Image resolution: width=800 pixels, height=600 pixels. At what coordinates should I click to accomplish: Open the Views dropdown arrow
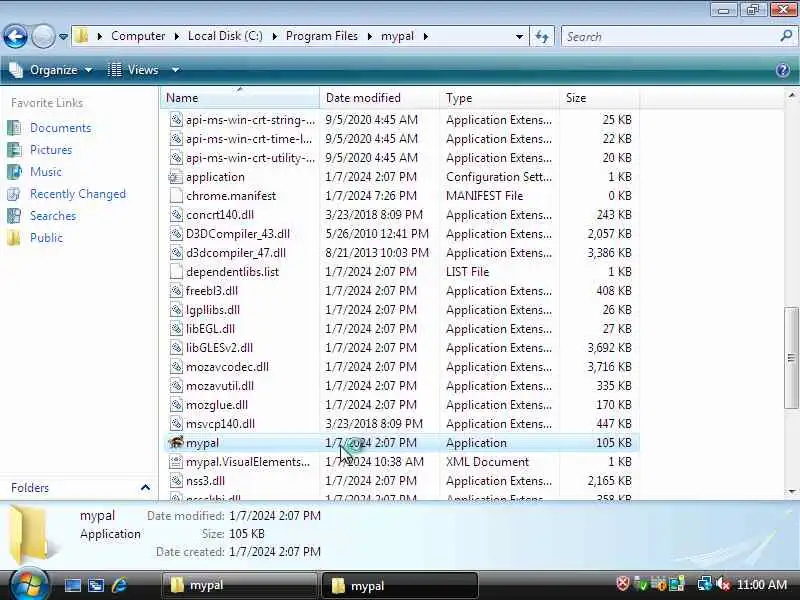tap(175, 70)
